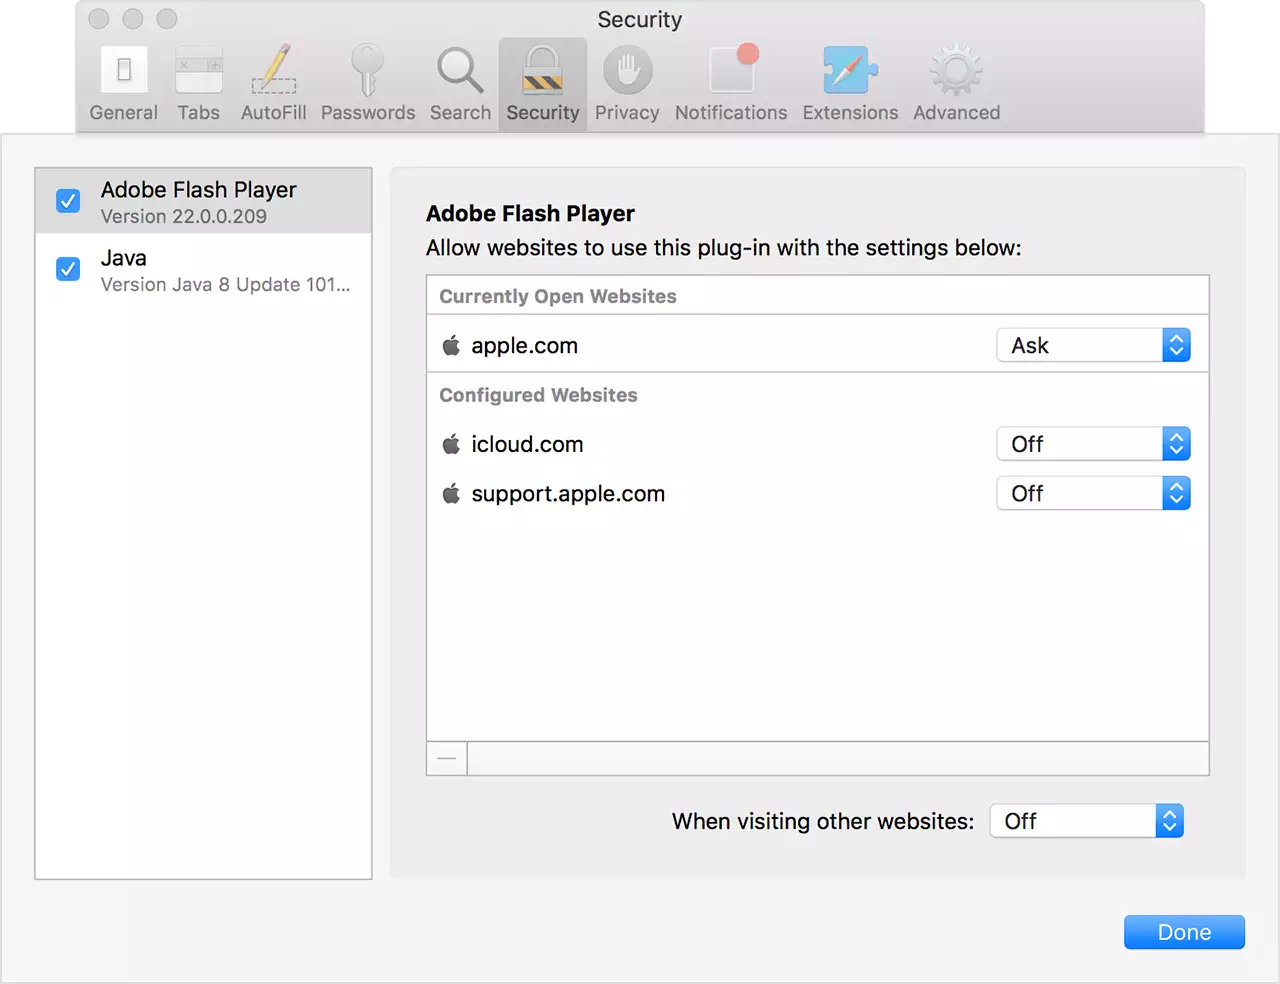Show Extensions preferences puzzle icon
1280x984 pixels.
coord(850,71)
